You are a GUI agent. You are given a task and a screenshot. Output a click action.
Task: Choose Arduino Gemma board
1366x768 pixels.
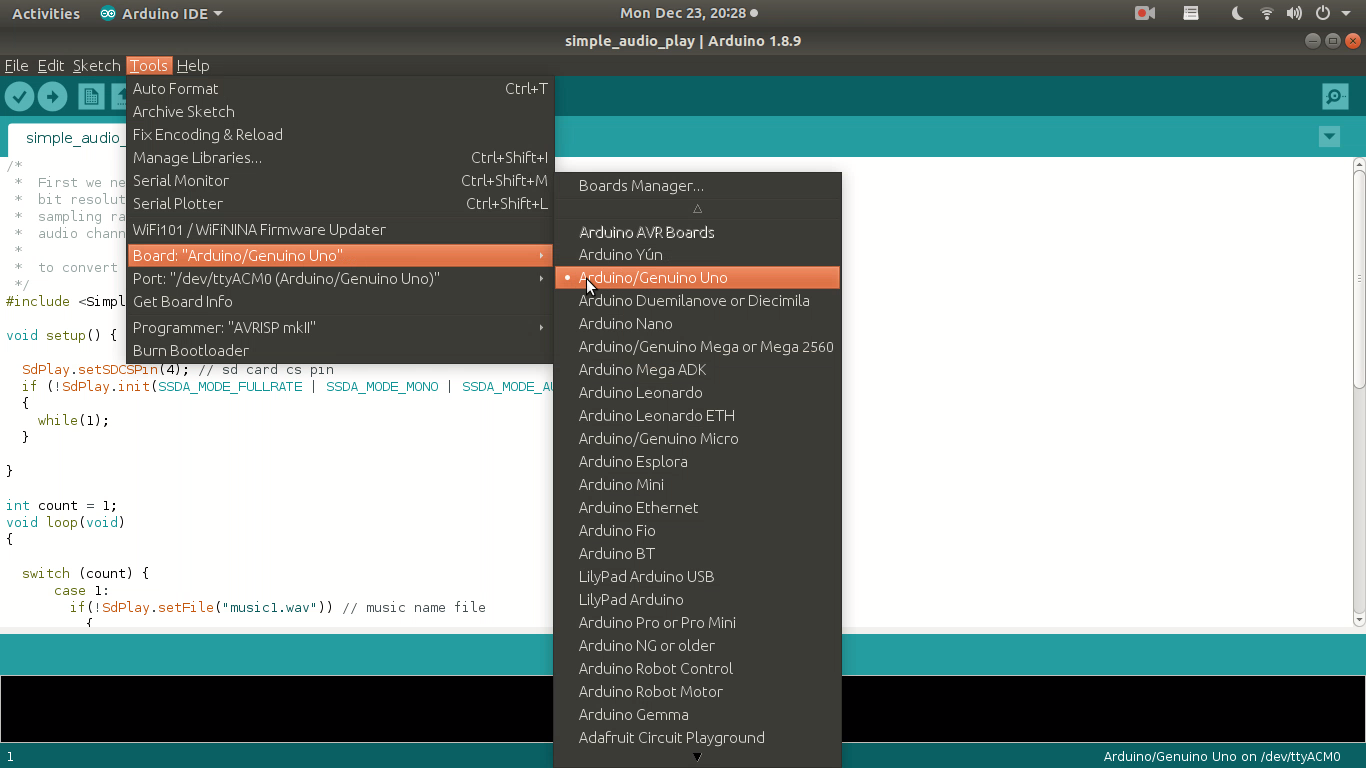pos(697,715)
